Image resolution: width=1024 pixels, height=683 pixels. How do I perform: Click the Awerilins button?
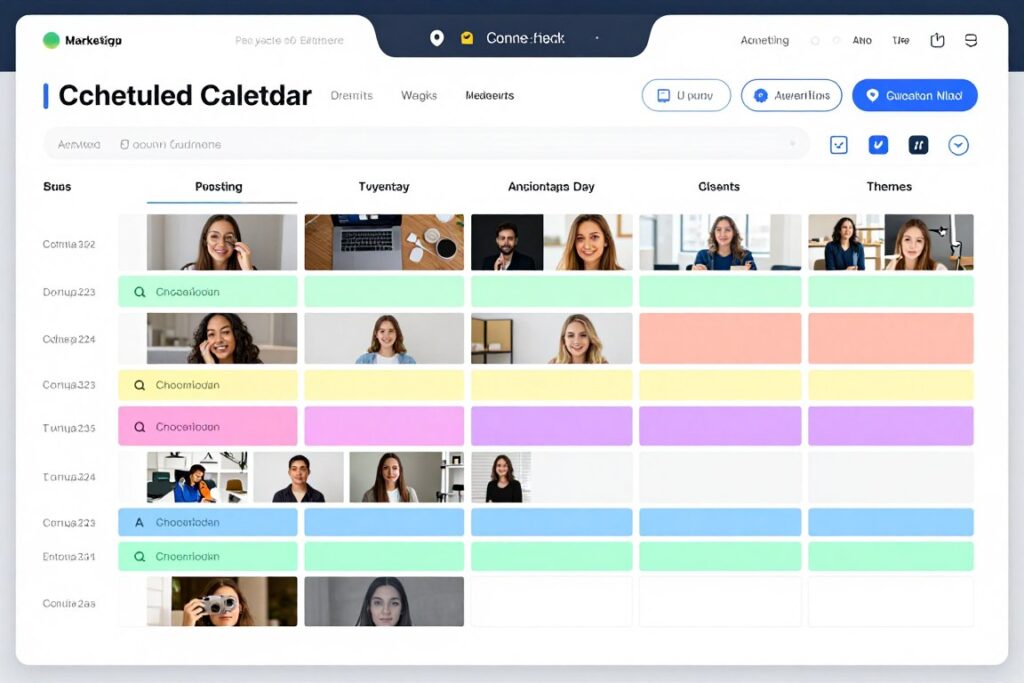[x=792, y=95]
